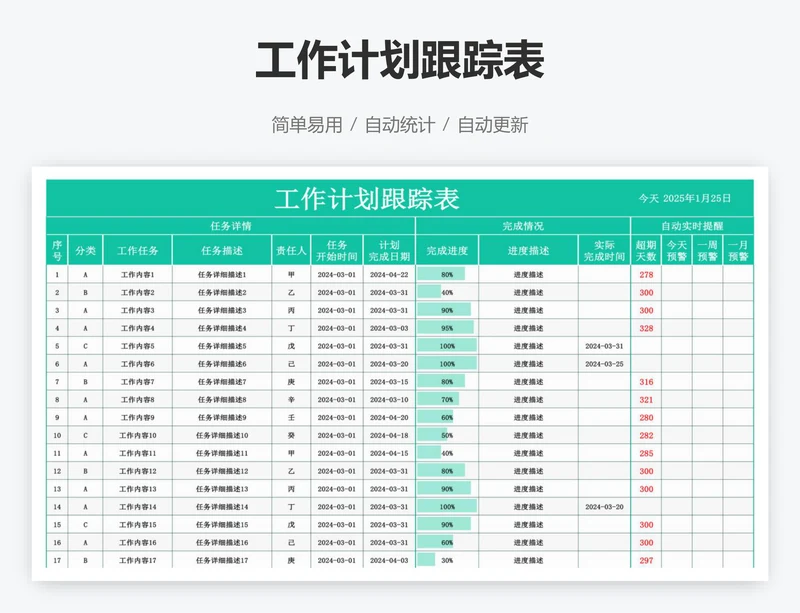The width and height of the screenshot is (800, 613).
Task: Click the 工作内容7 cell
Action: [138, 382]
